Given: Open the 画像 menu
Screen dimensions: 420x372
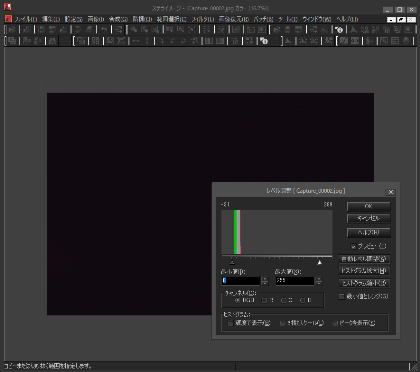Looking at the screenshot, I should click(x=96, y=19).
